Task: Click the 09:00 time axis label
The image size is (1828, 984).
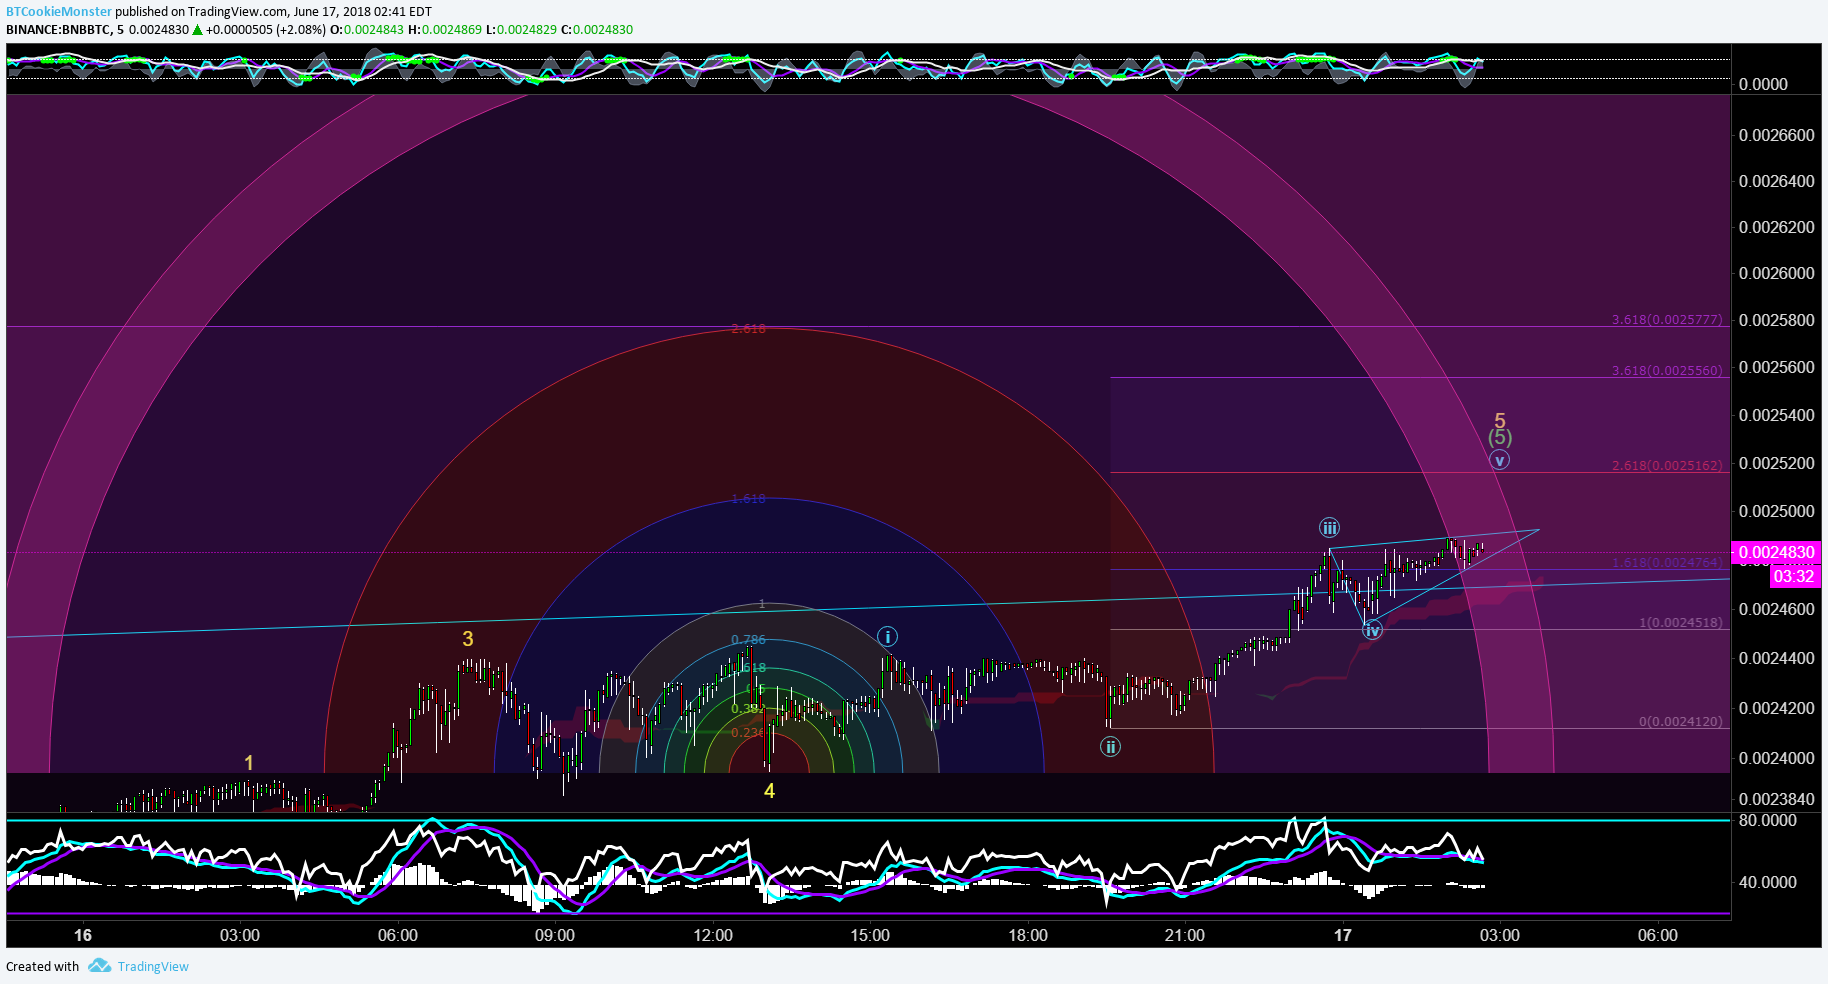Action: [555, 935]
